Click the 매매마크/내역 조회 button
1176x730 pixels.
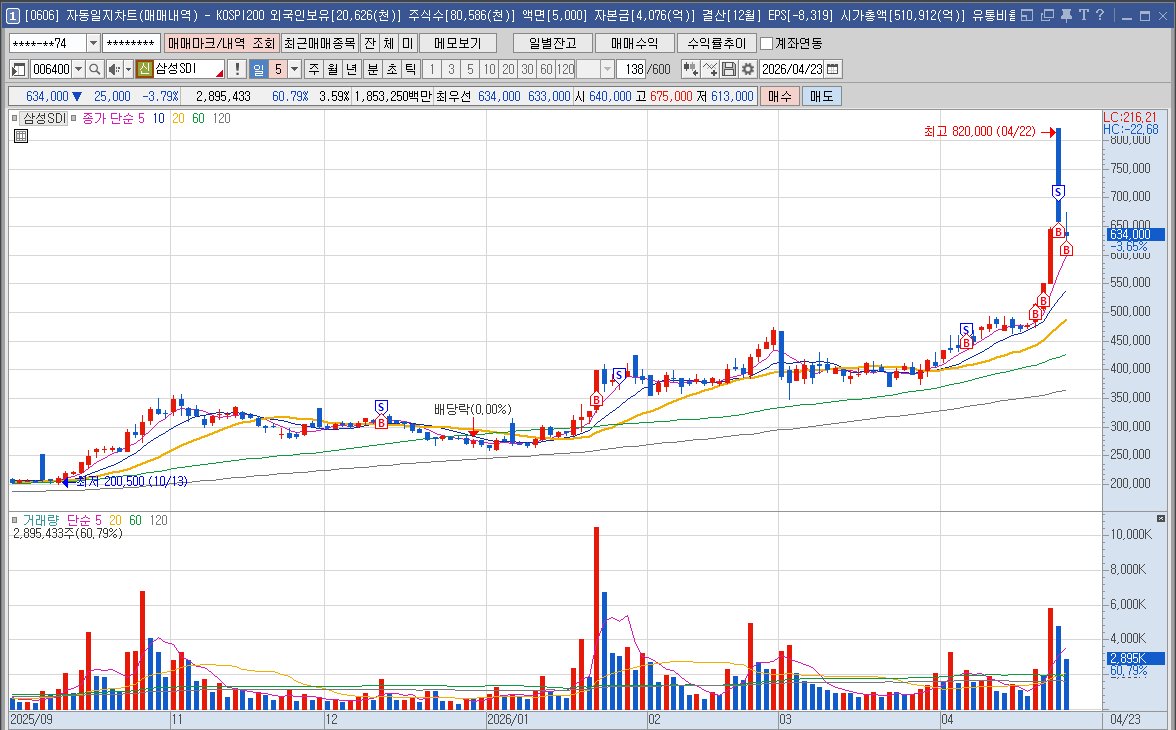point(220,43)
